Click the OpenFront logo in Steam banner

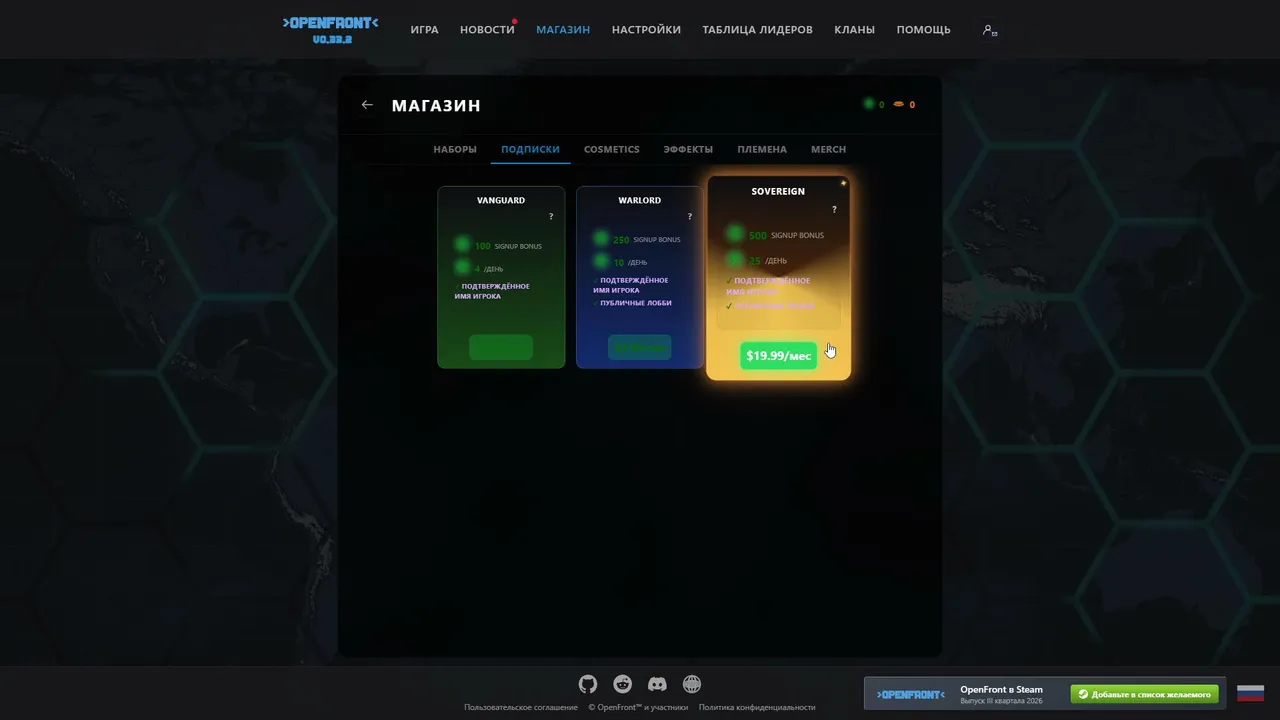click(x=911, y=694)
